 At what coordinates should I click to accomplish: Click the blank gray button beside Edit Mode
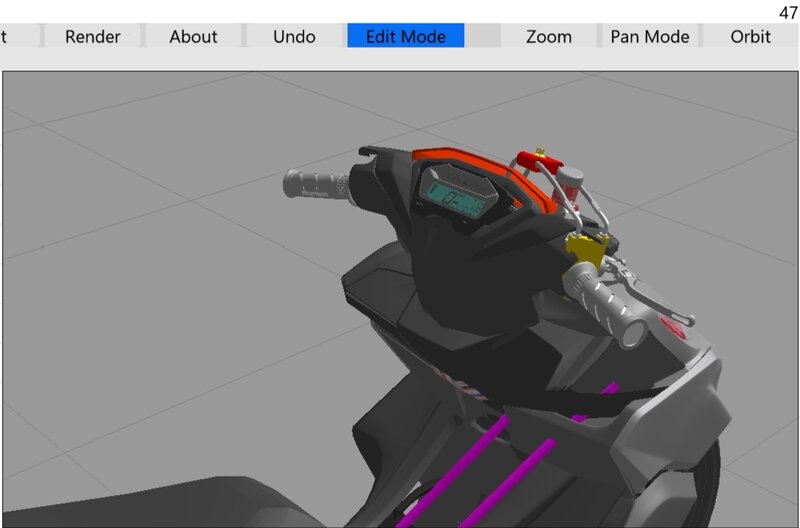tap(482, 36)
